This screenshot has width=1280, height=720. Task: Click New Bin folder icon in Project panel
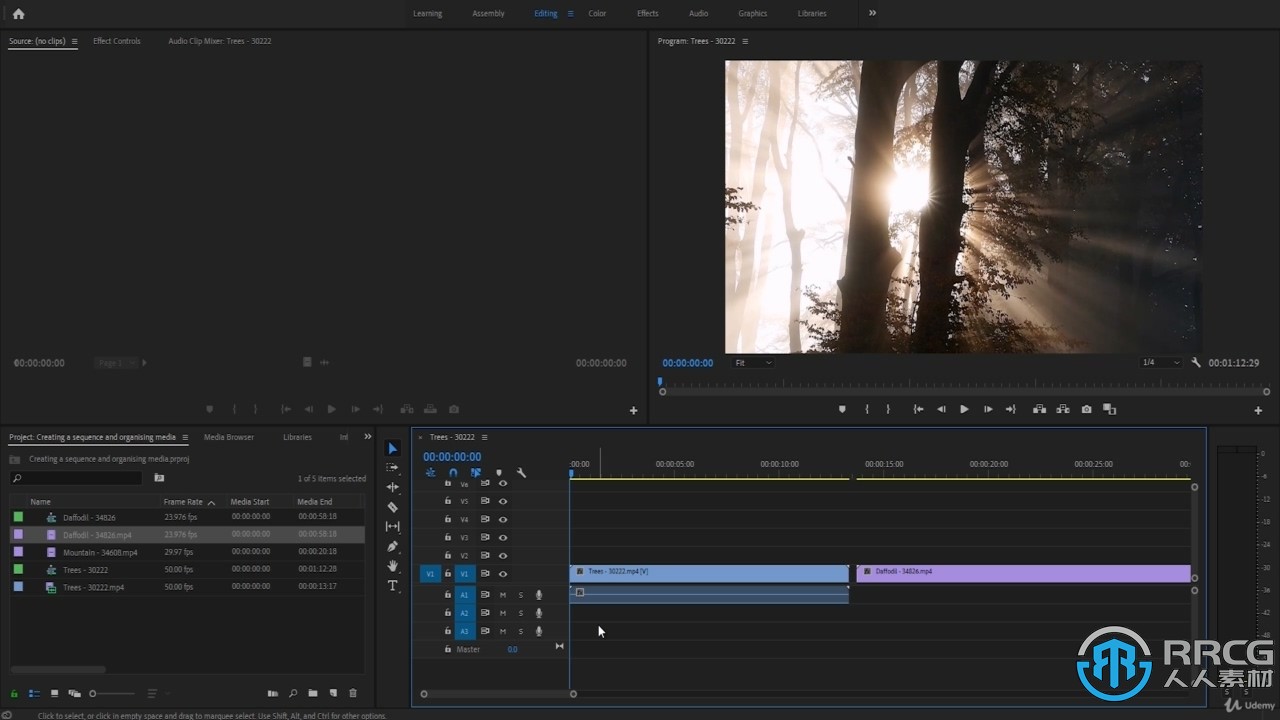click(x=313, y=693)
